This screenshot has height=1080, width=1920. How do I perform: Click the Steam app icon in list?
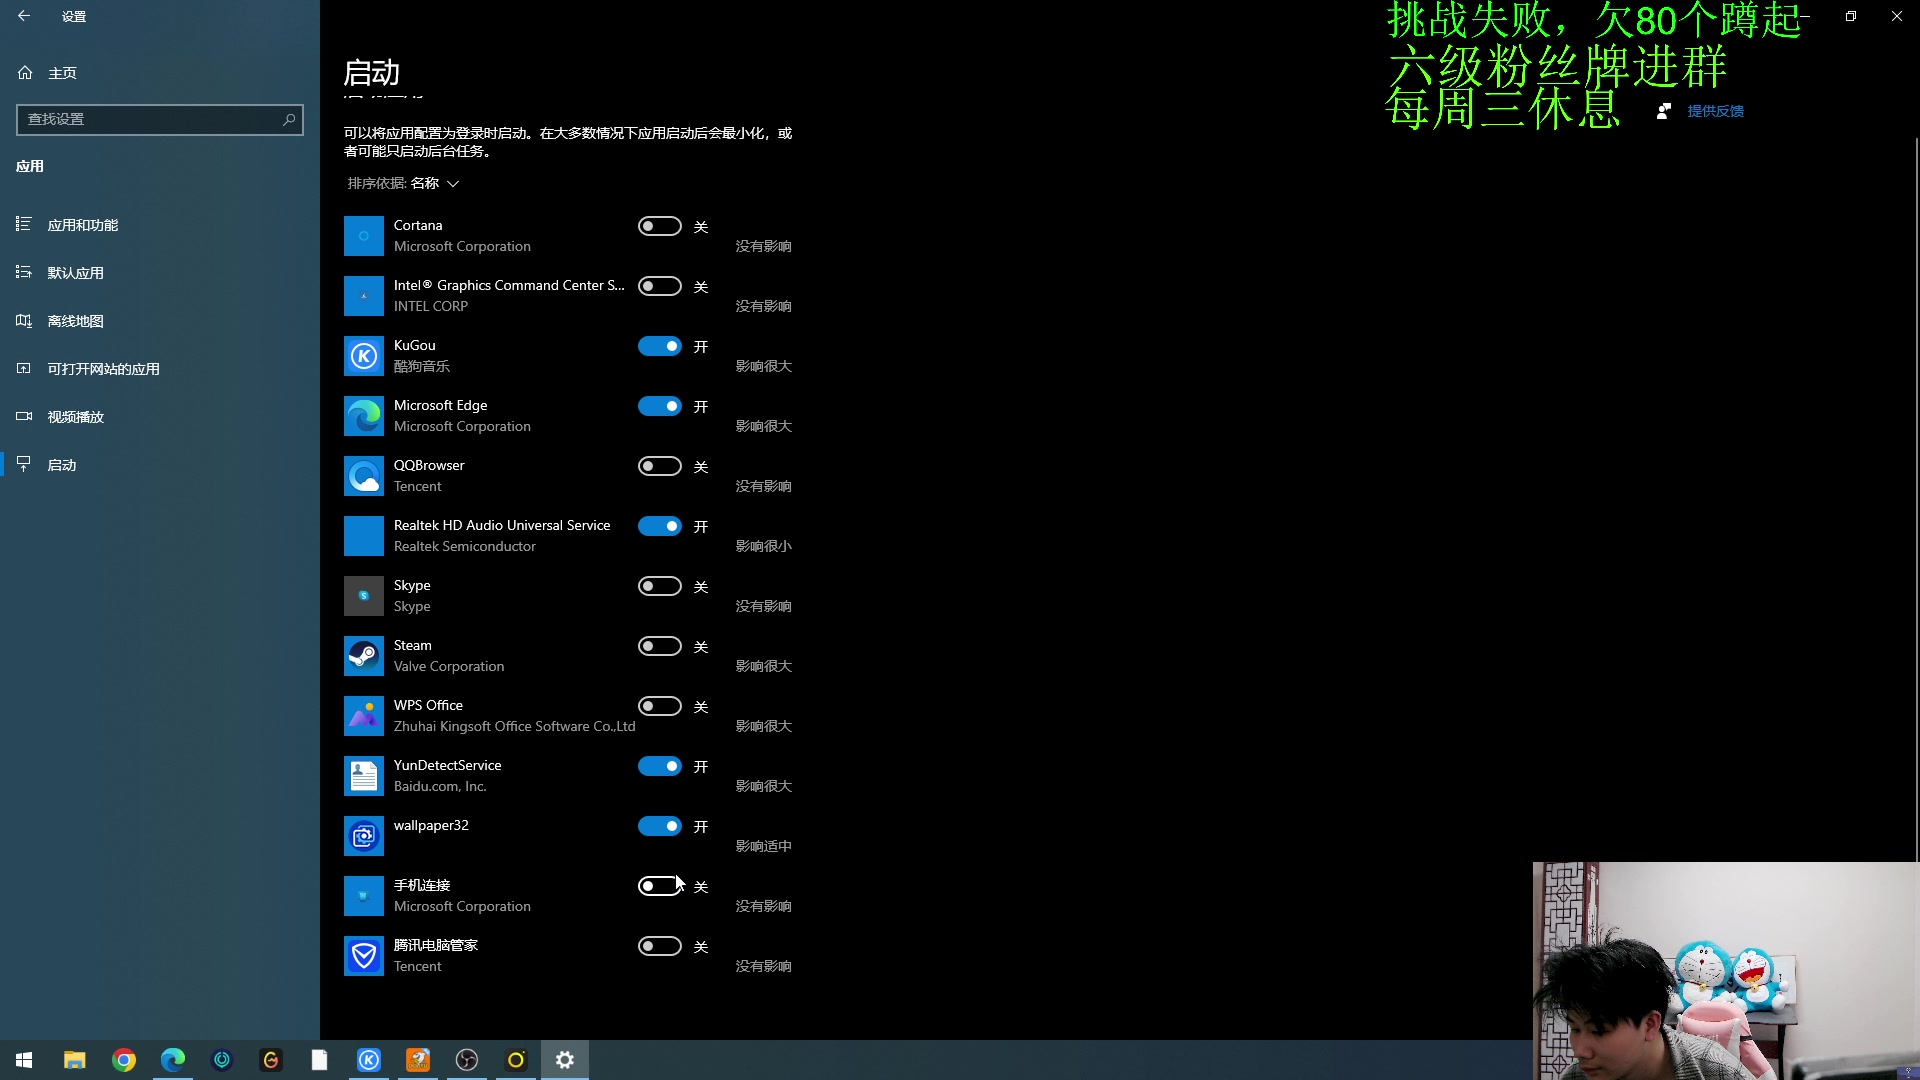click(363, 656)
